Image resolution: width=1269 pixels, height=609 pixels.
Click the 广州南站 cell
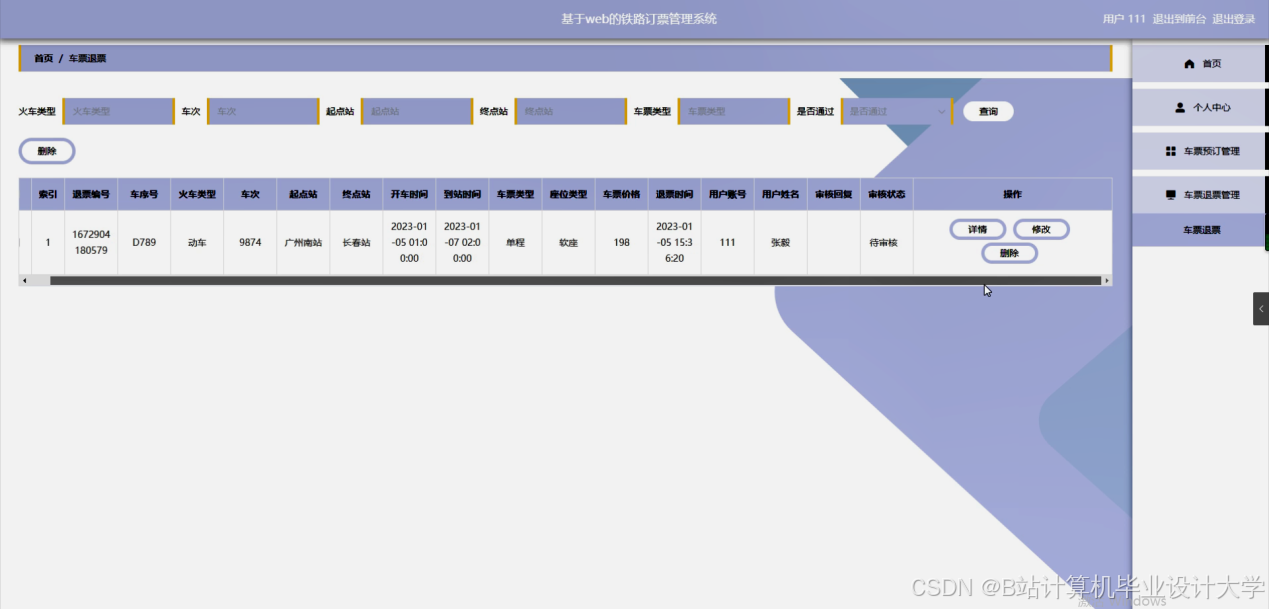303,242
